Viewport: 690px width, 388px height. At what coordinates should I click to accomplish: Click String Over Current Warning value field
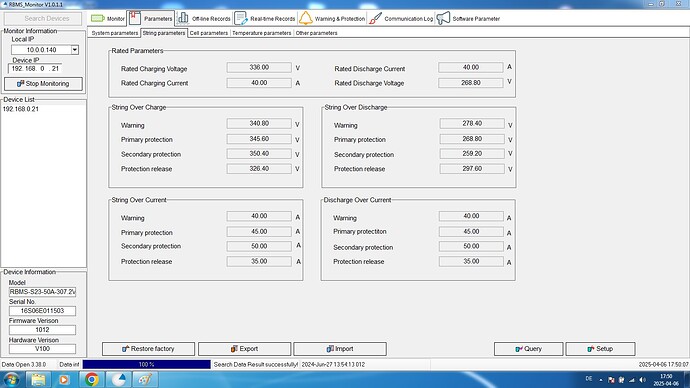tap(259, 216)
